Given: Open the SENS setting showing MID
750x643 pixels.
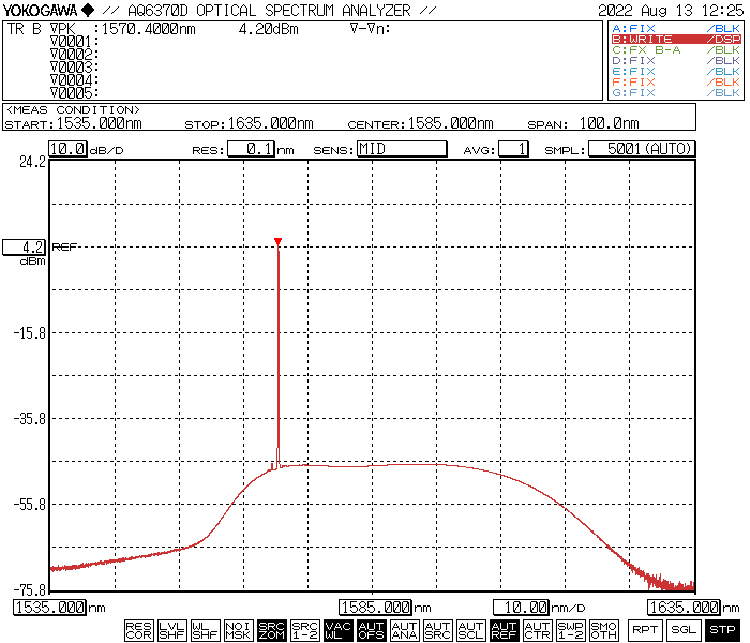Looking at the screenshot, I should click(401, 149).
